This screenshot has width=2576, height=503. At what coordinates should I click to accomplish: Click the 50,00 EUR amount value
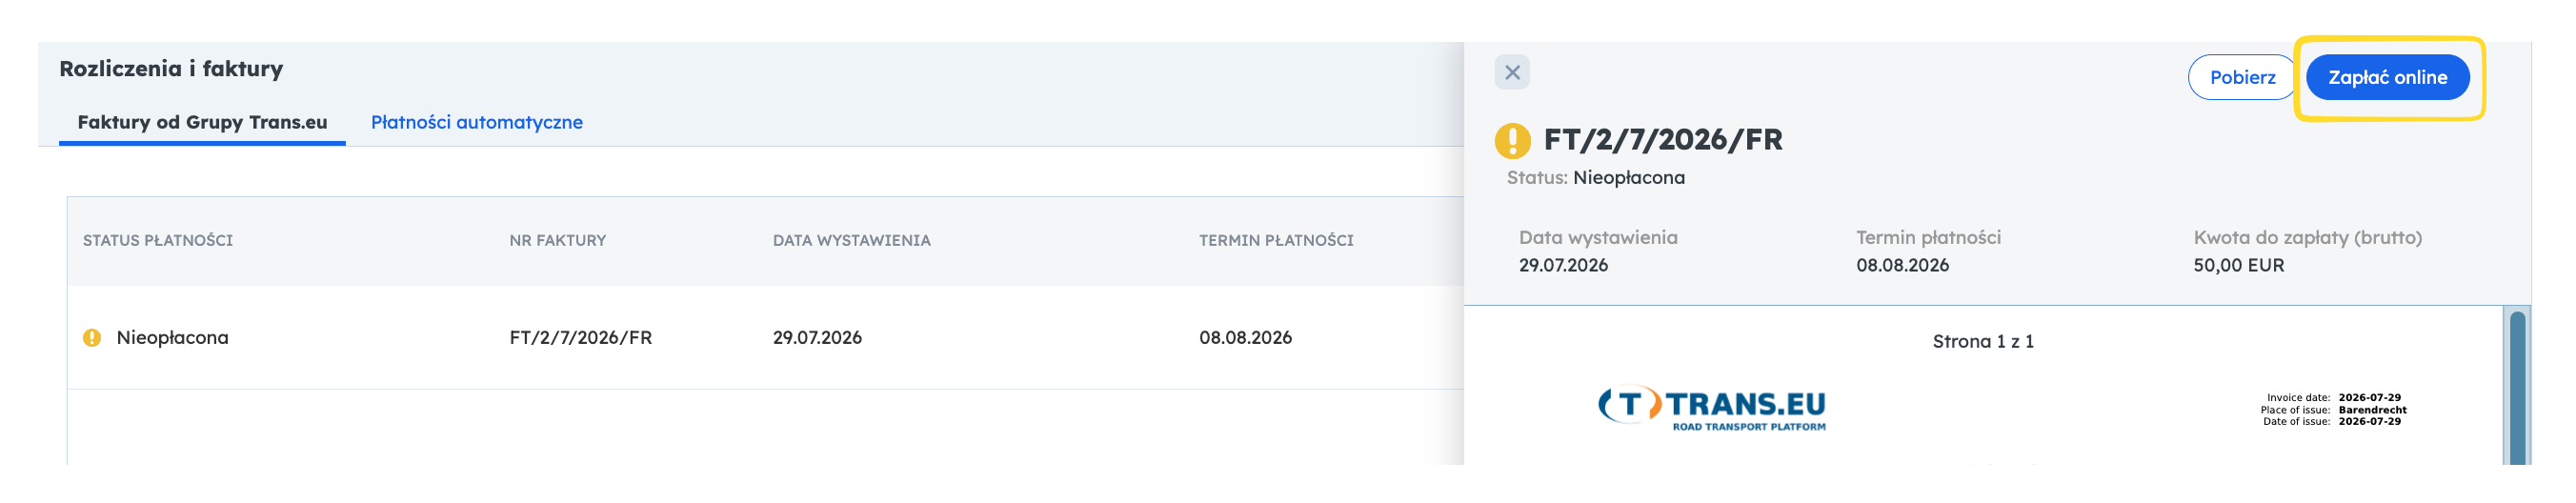(2238, 266)
